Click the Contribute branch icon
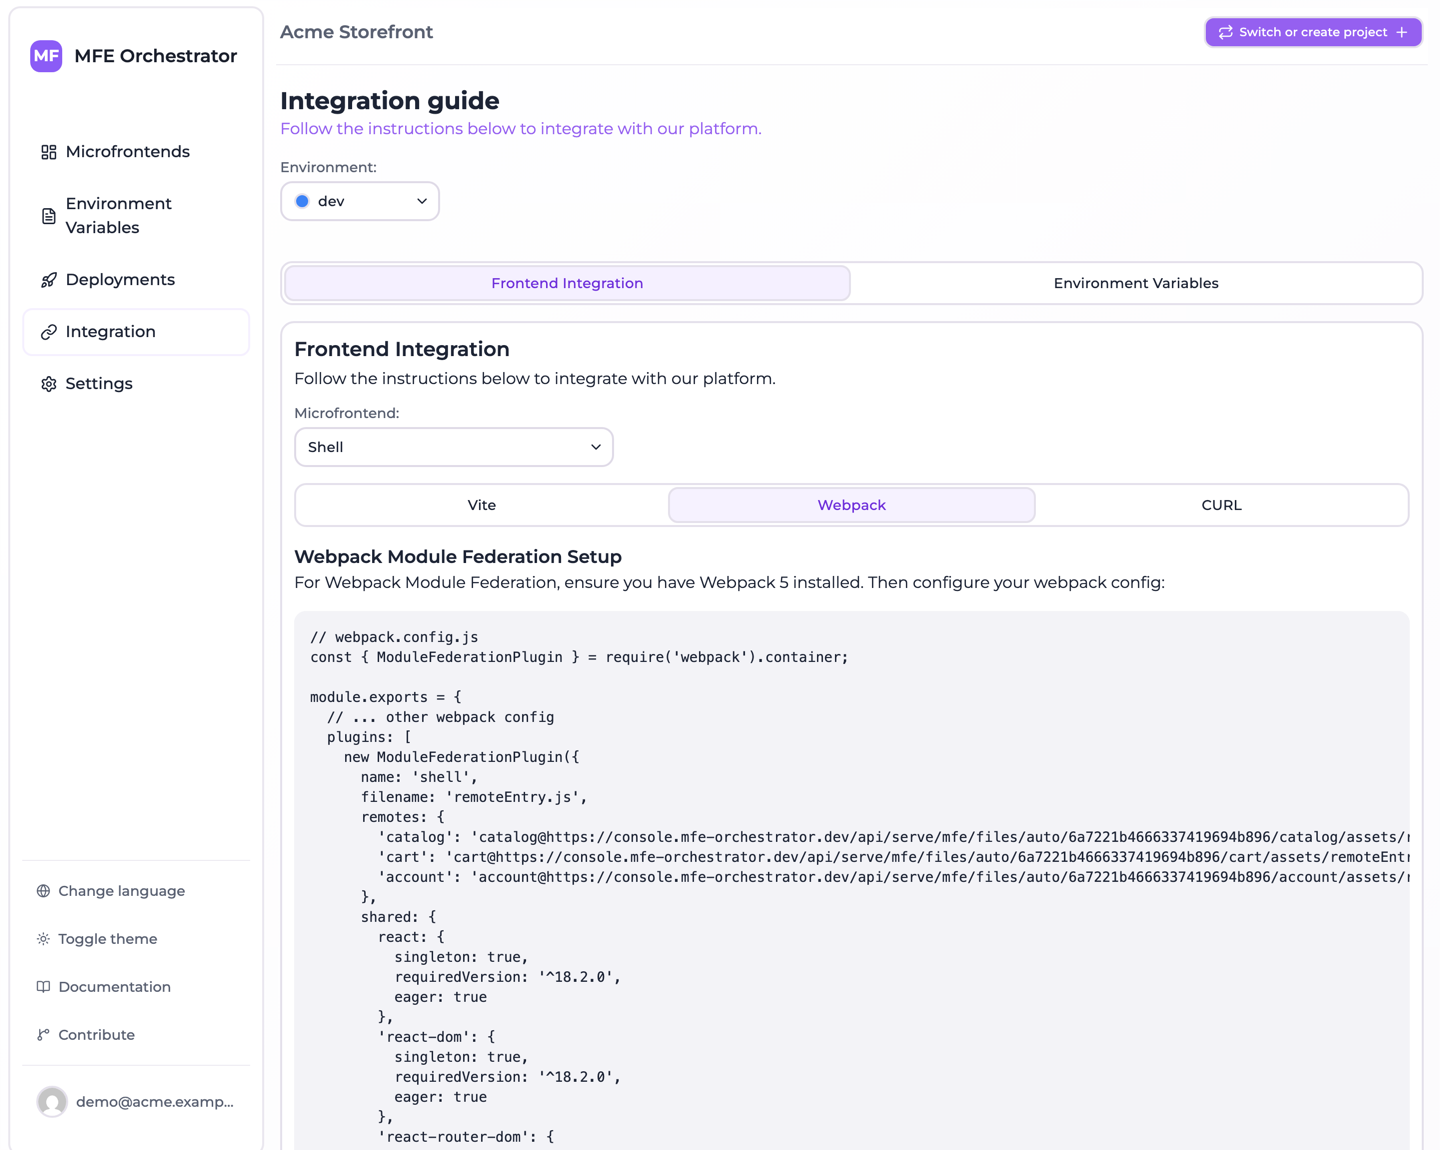 pos(43,1035)
